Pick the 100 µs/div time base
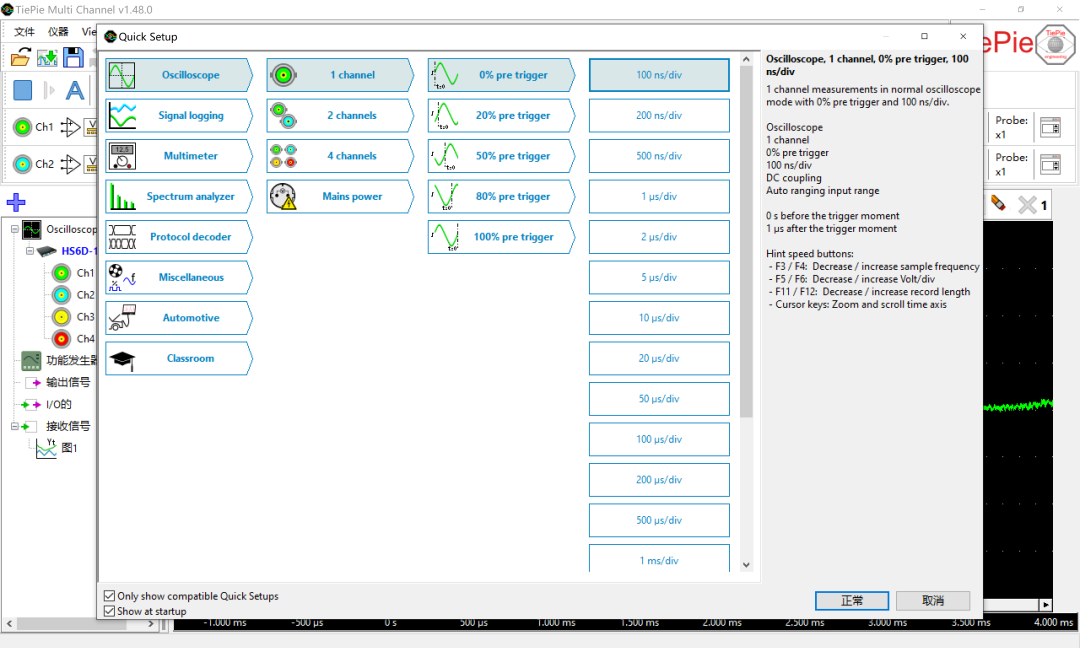 [x=659, y=439]
